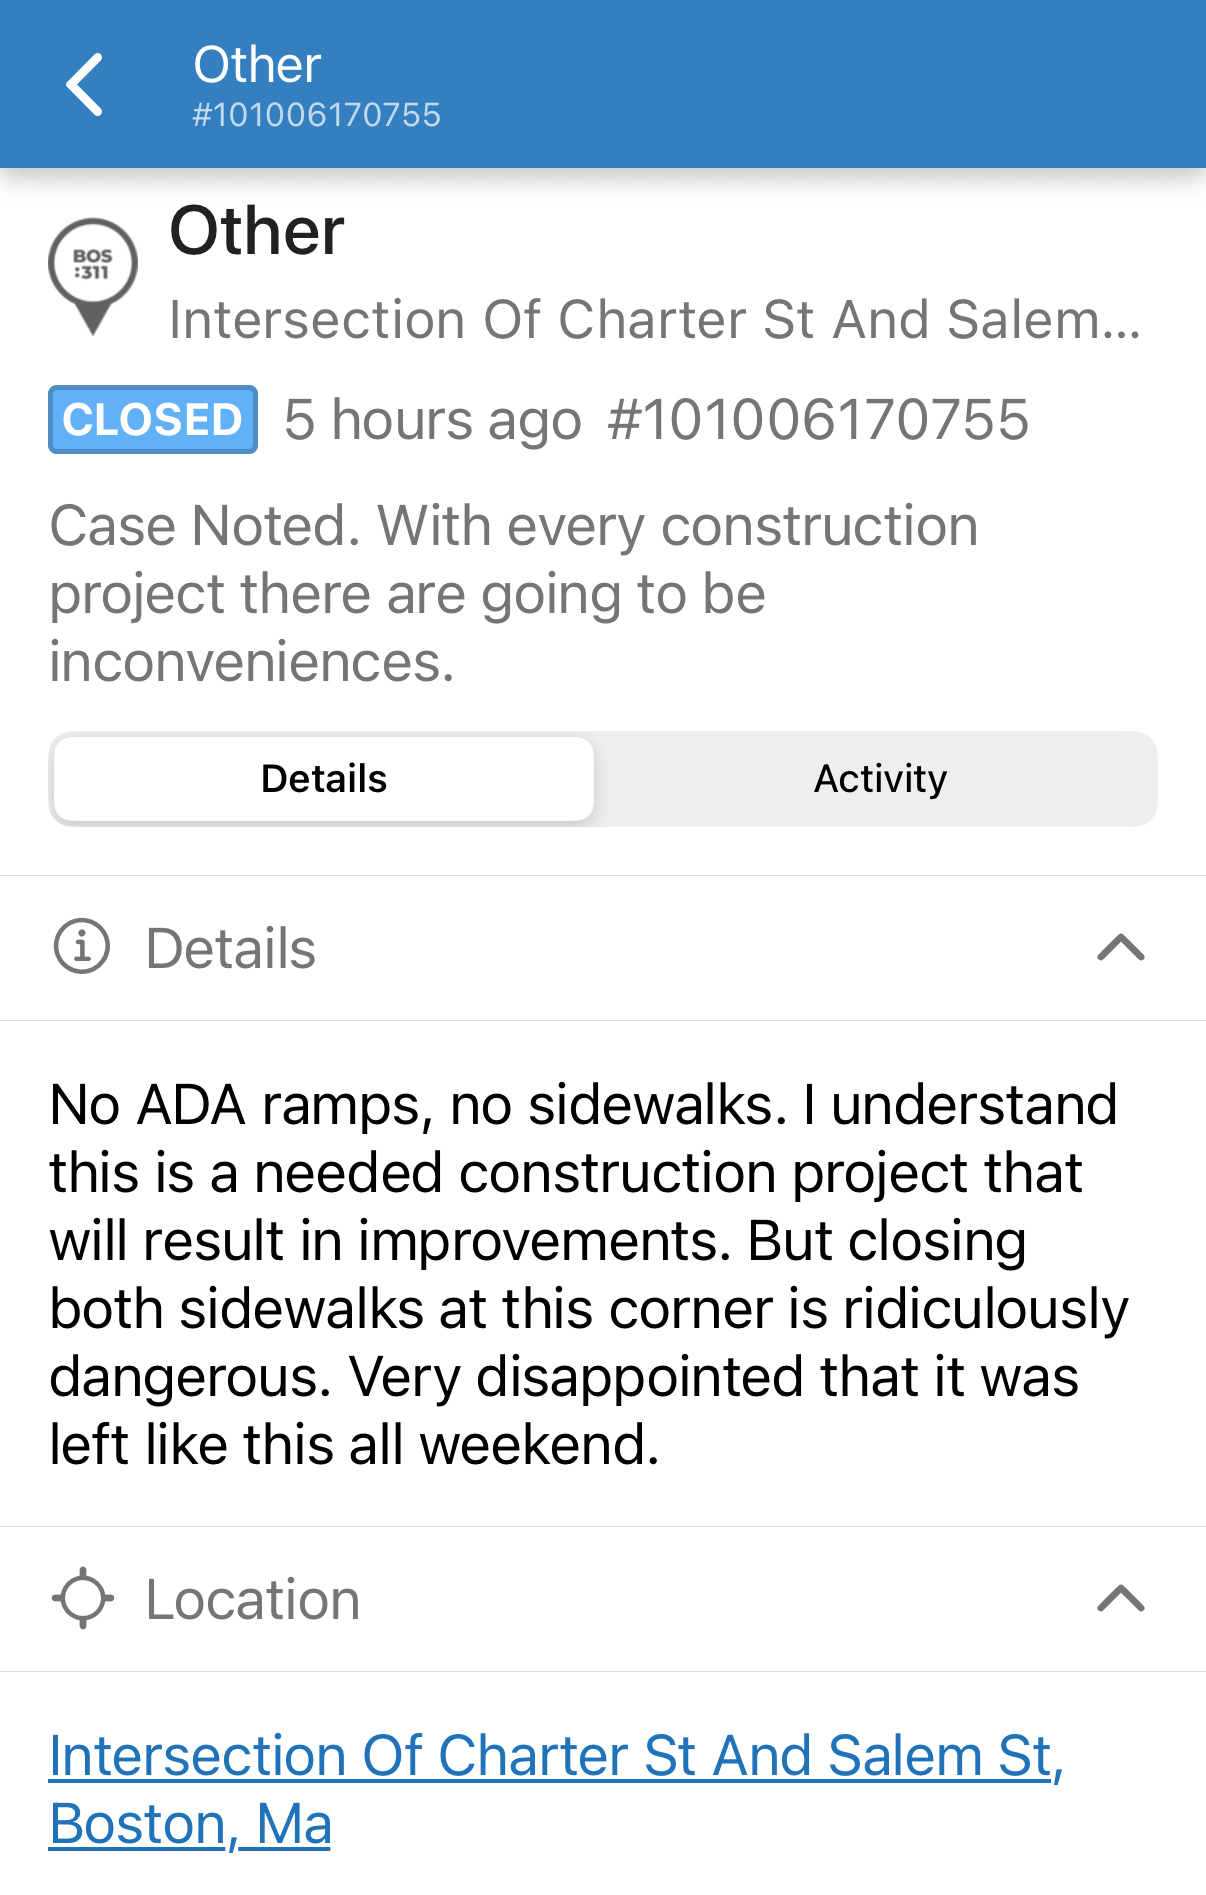Tap the Location section header label
Viewport: 1206px width, 1895px height.
(x=253, y=1599)
